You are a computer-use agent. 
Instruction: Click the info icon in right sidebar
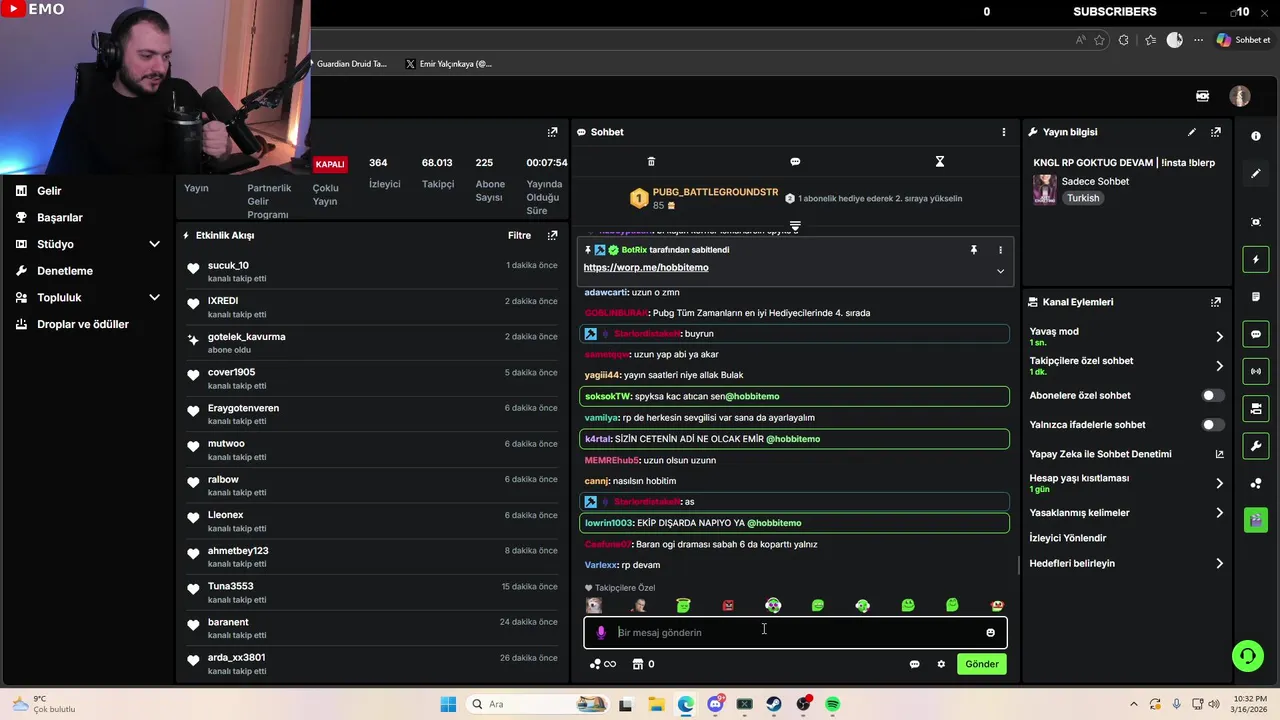click(x=1256, y=136)
